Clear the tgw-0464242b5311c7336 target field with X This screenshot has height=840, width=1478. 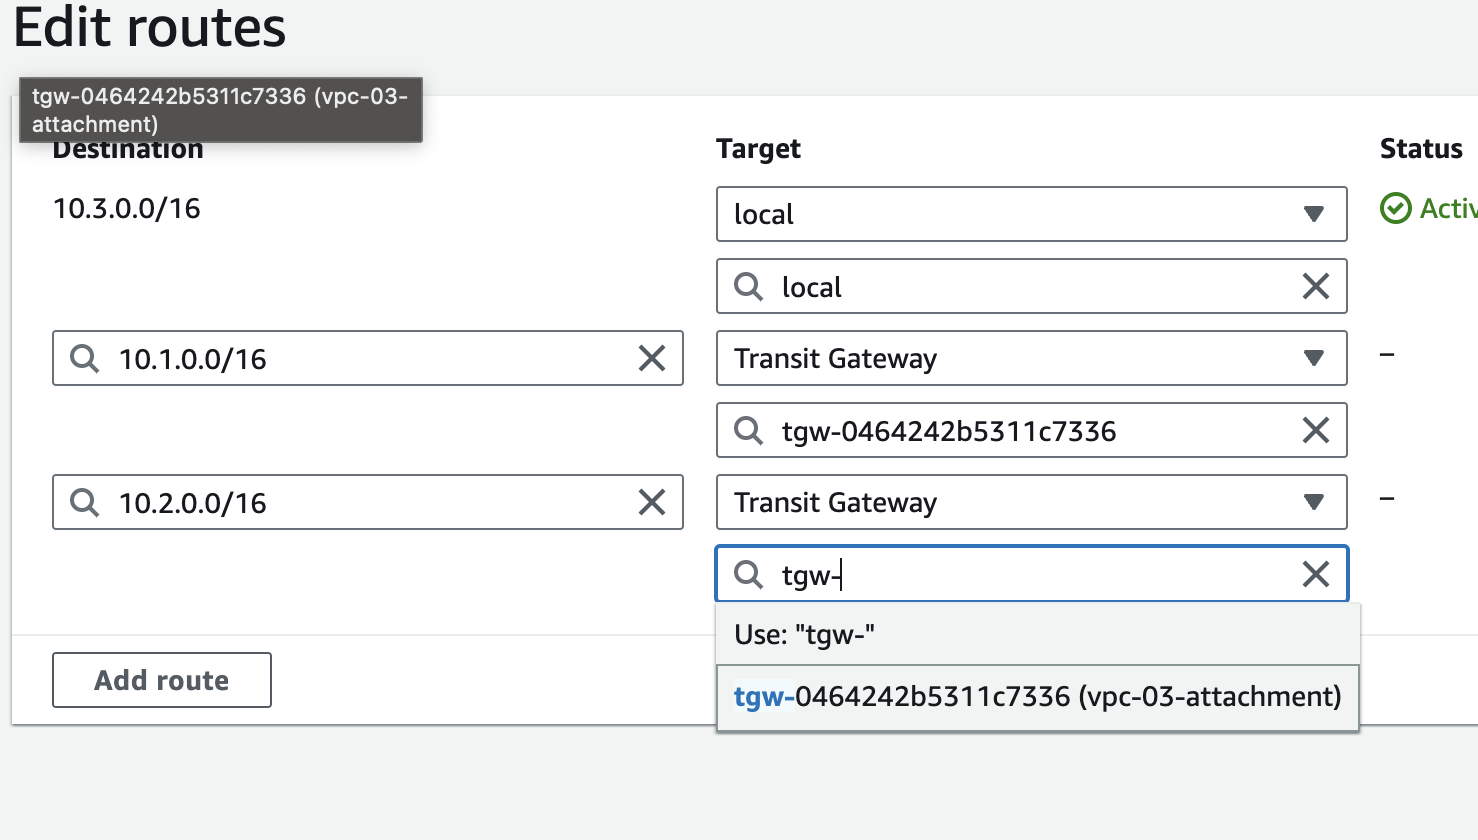pos(1316,431)
